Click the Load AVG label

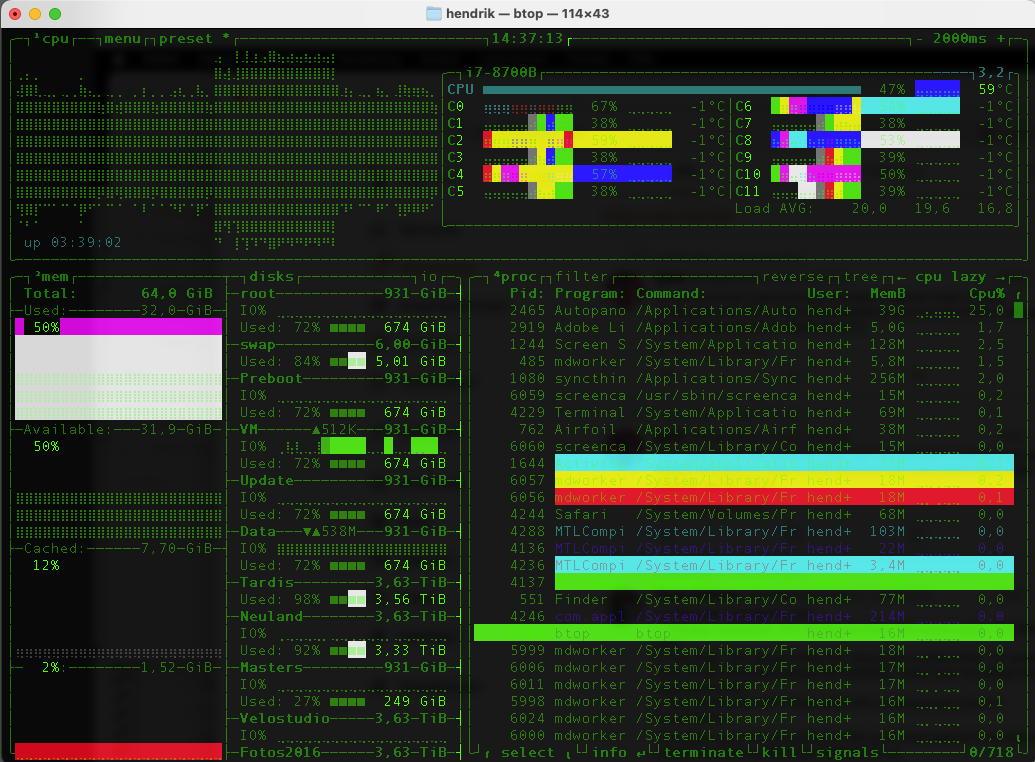click(x=774, y=209)
